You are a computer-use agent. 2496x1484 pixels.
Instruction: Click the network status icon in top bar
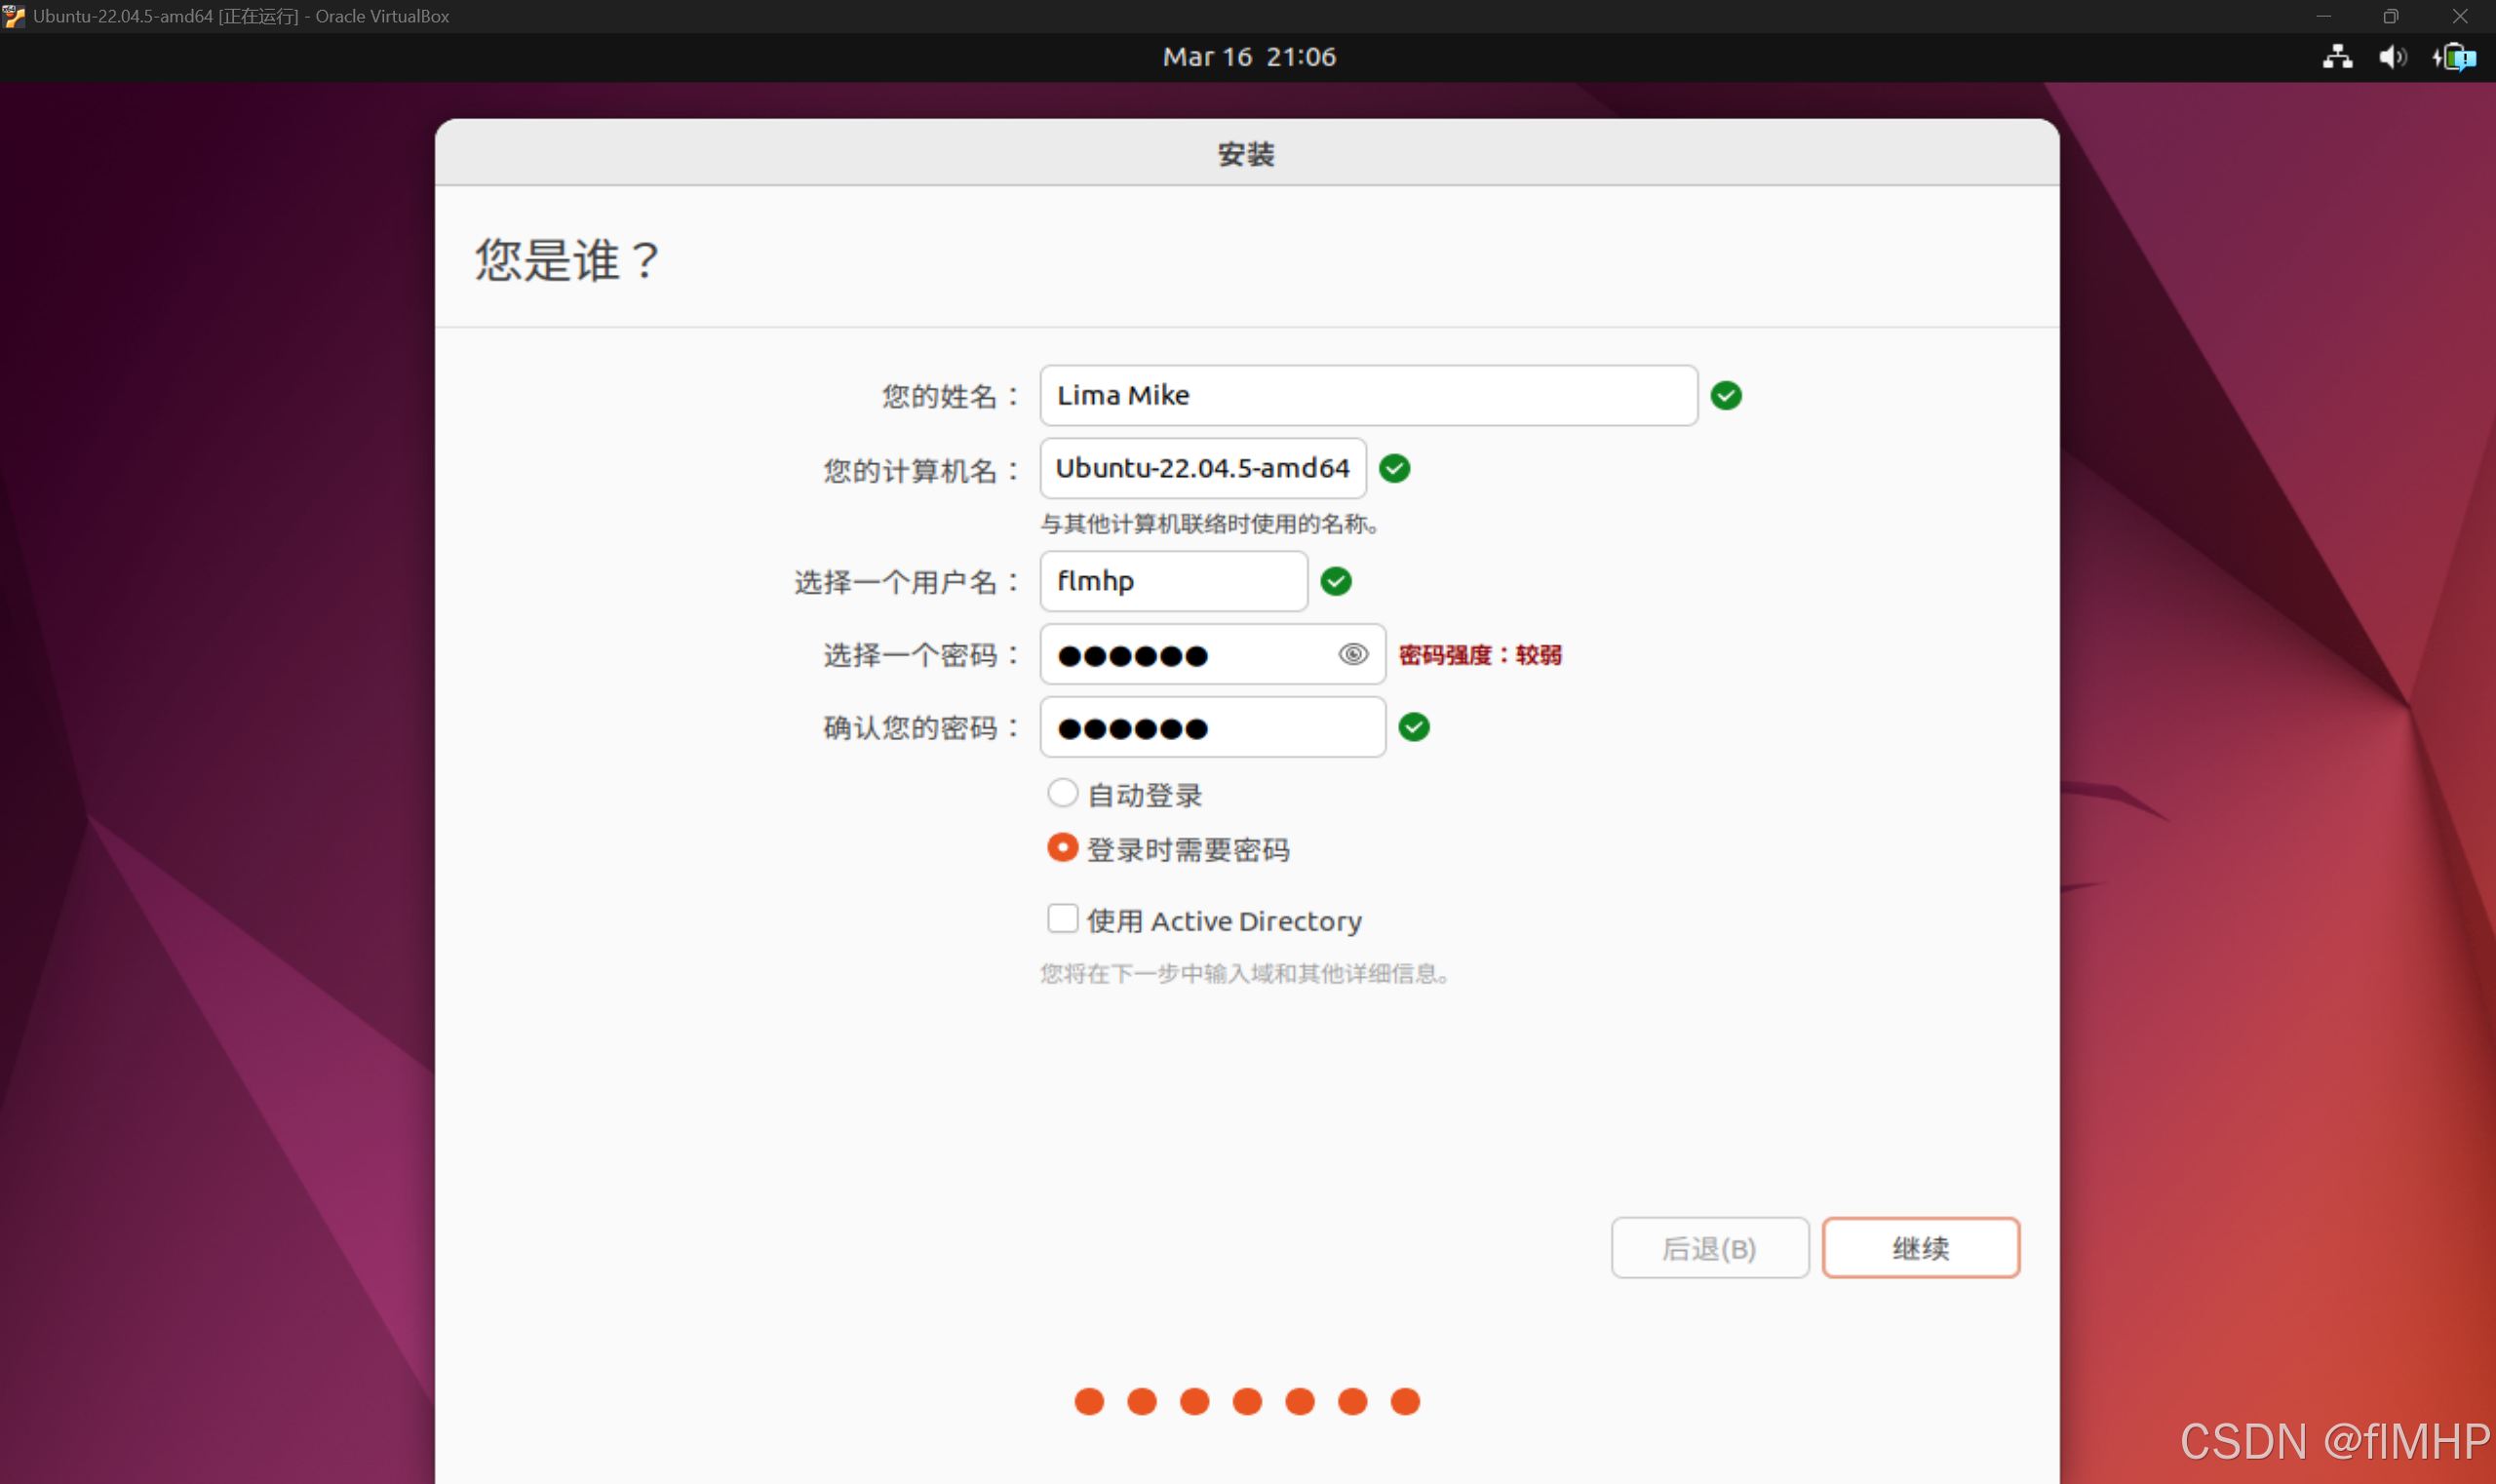pyautogui.click(x=2336, y=57)
